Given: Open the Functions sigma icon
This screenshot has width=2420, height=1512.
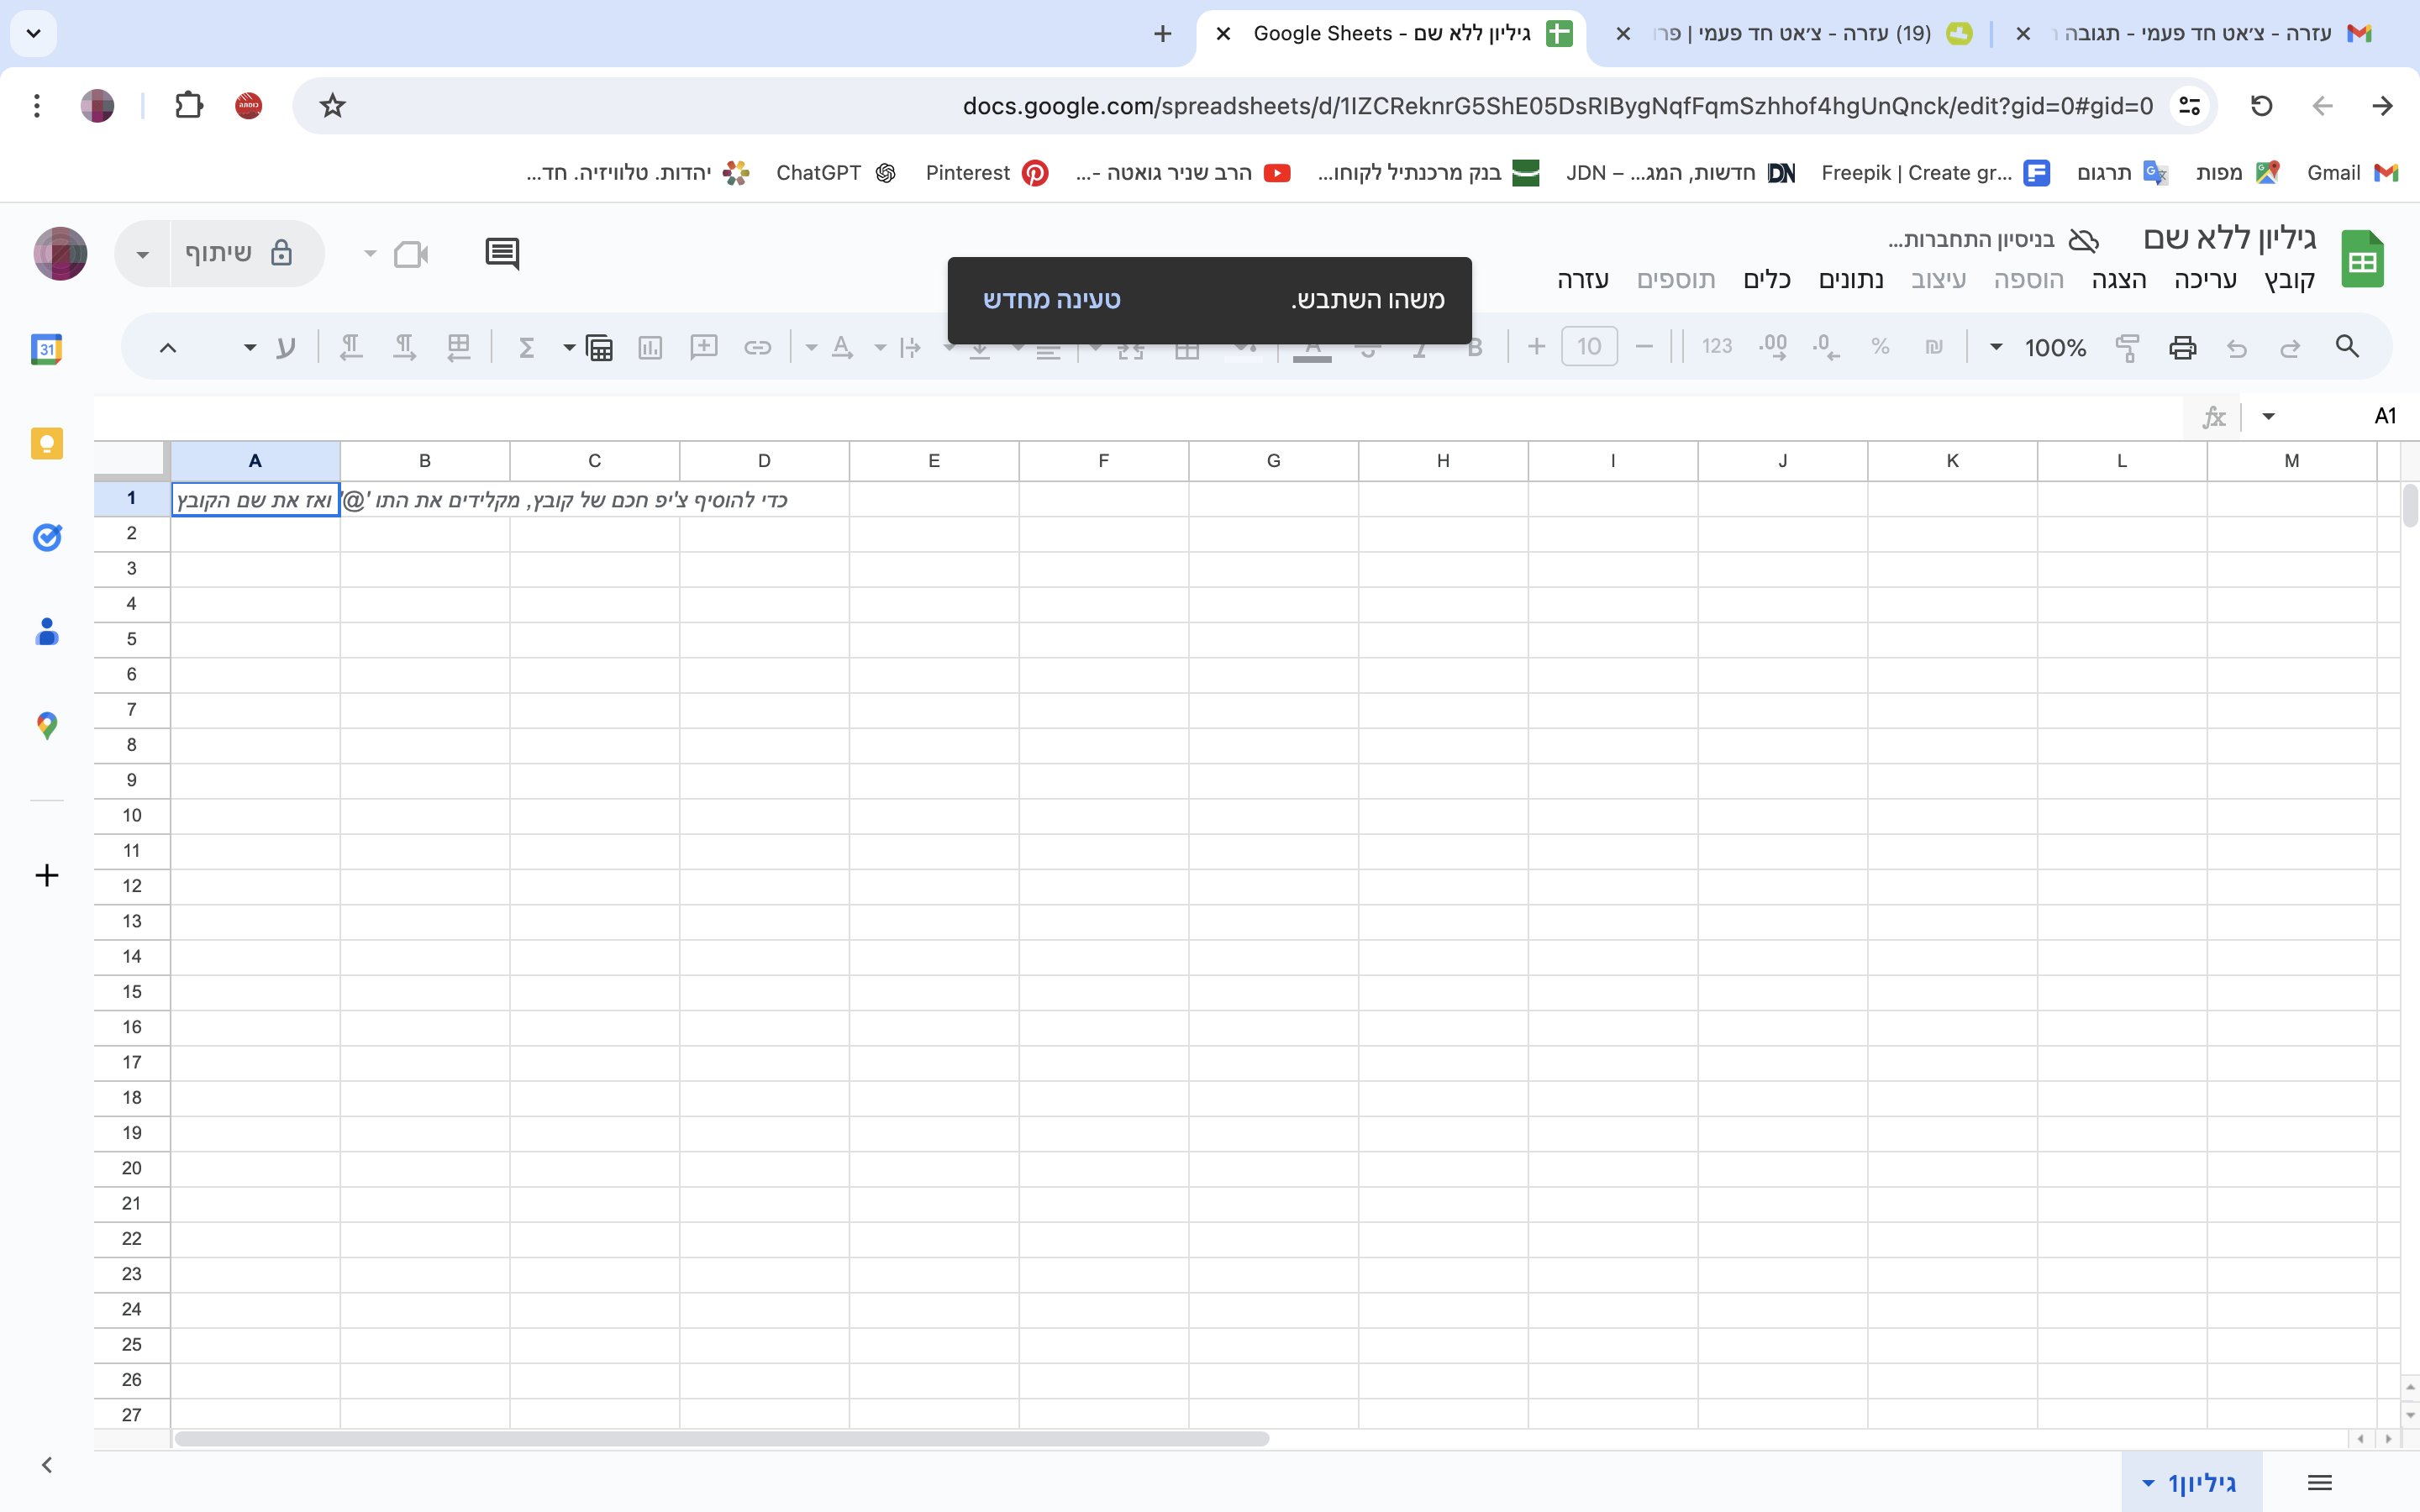Looking at the screenshot, I should 526,347.
